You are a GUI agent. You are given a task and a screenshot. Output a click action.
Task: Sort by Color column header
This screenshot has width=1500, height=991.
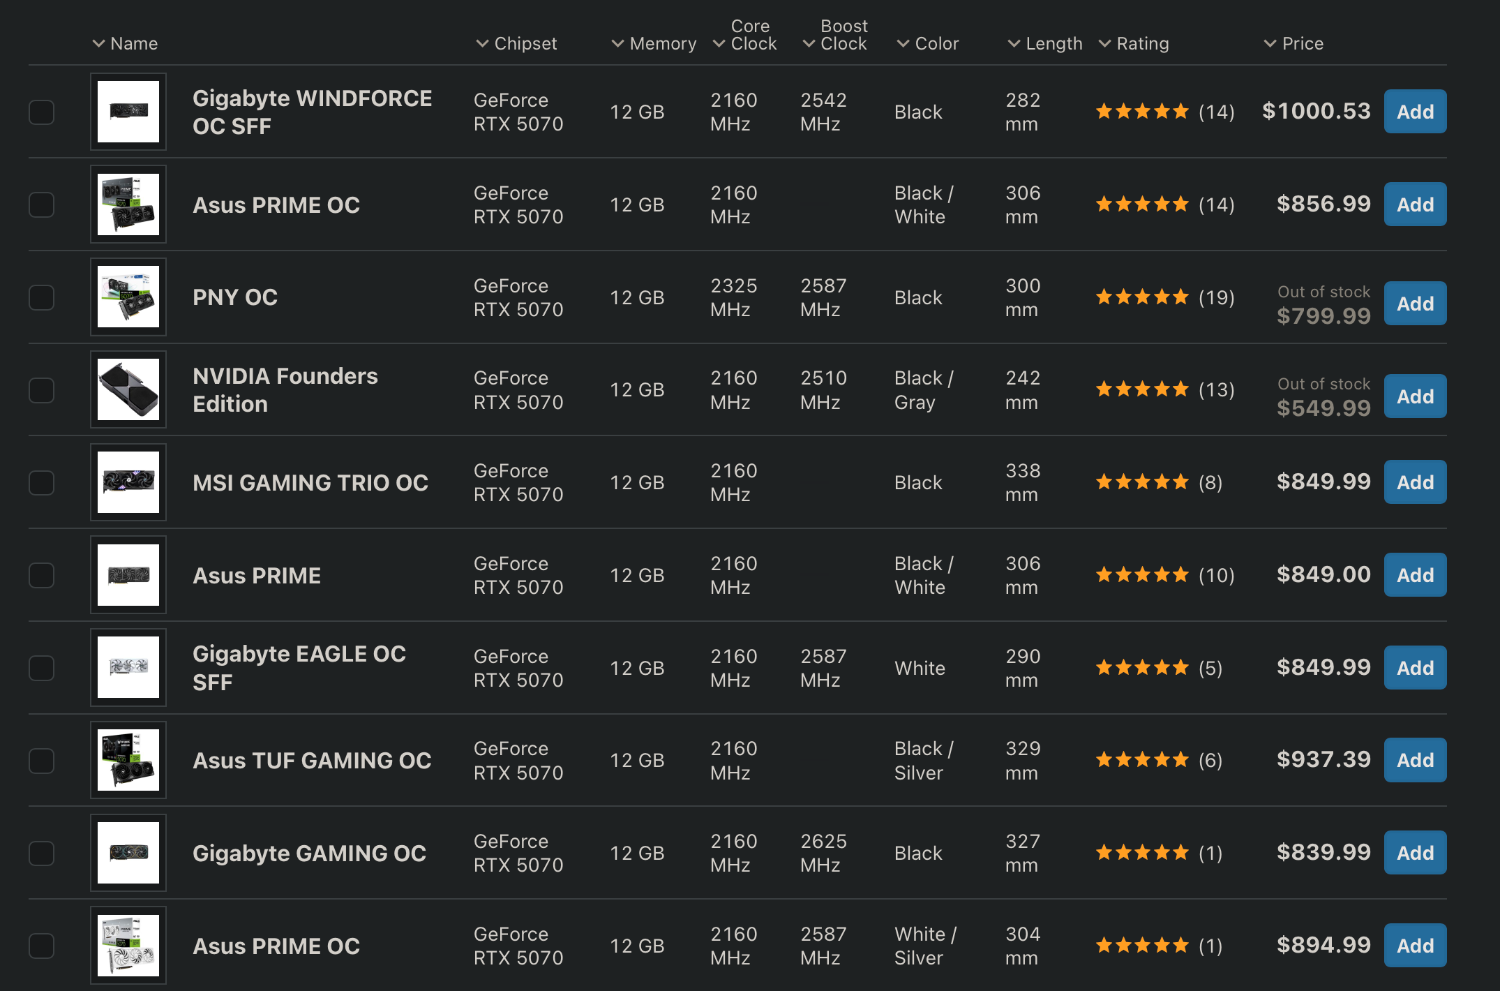click(x=927, y=44)
